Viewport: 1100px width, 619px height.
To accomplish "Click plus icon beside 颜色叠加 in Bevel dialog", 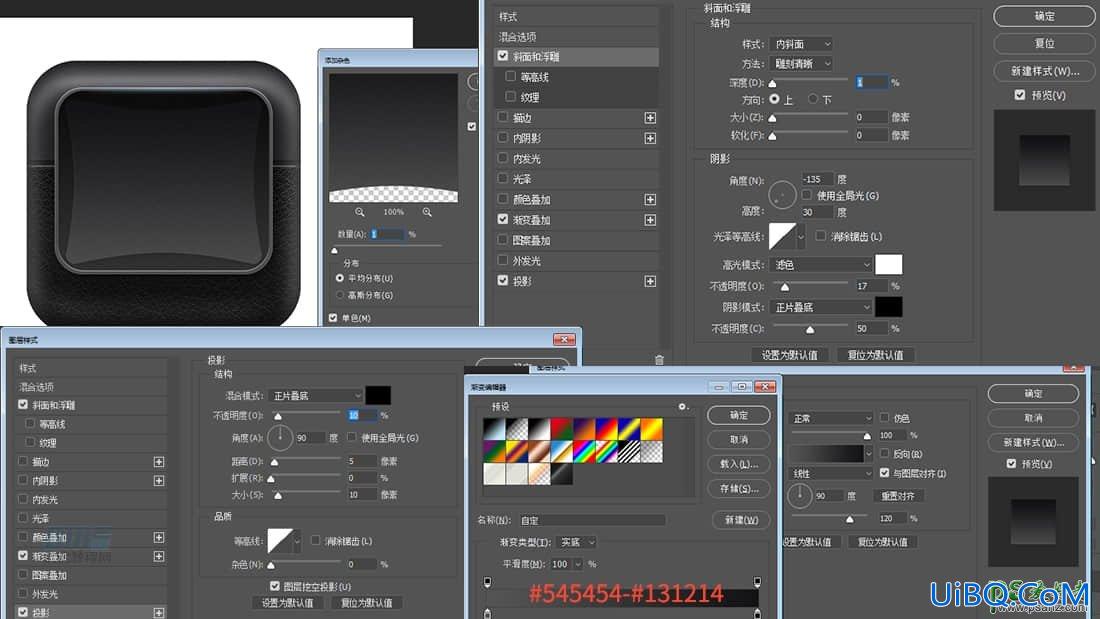I will coord(650,200).
